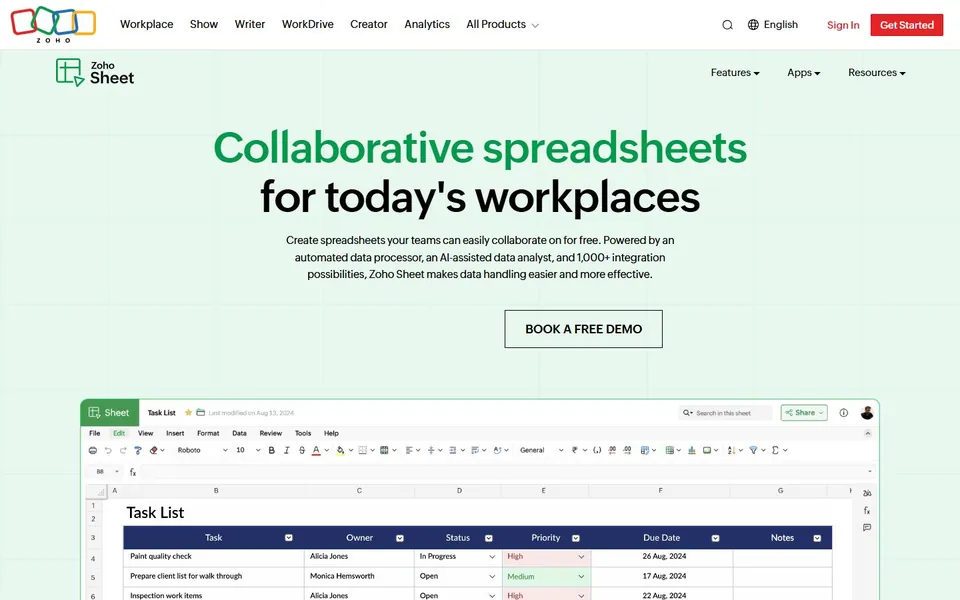Expand the Features menu
The height and width of the screenshot is (600, 960).
(735, 72)
